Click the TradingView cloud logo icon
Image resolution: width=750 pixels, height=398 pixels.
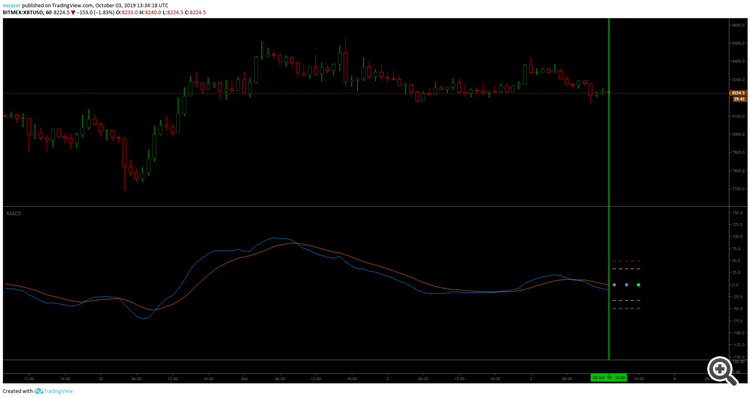(39, 391)
